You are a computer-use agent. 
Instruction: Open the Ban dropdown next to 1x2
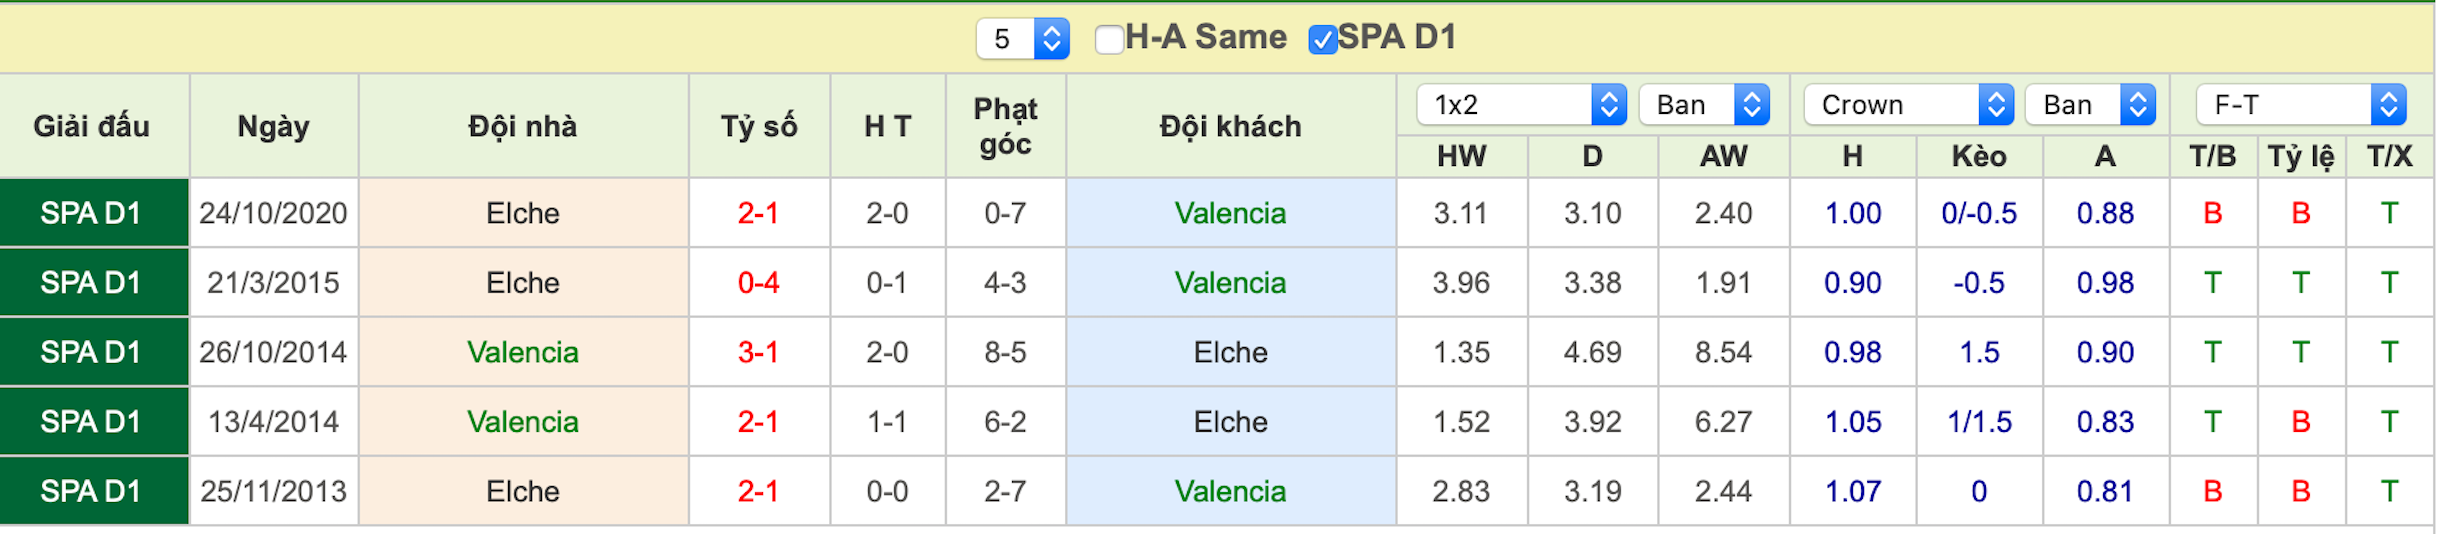1704,105
